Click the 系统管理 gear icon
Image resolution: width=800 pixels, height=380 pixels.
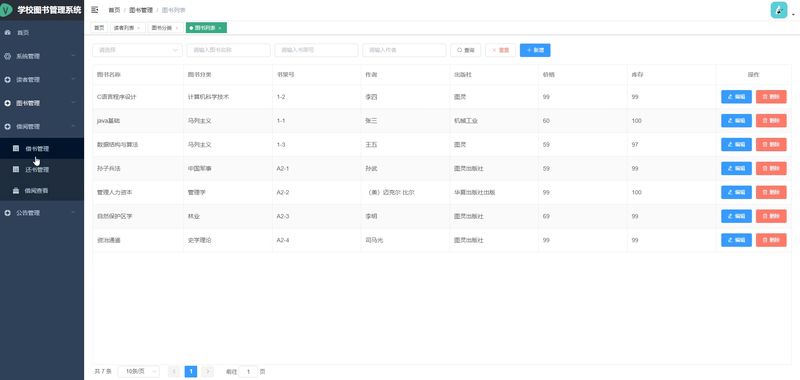7,56
